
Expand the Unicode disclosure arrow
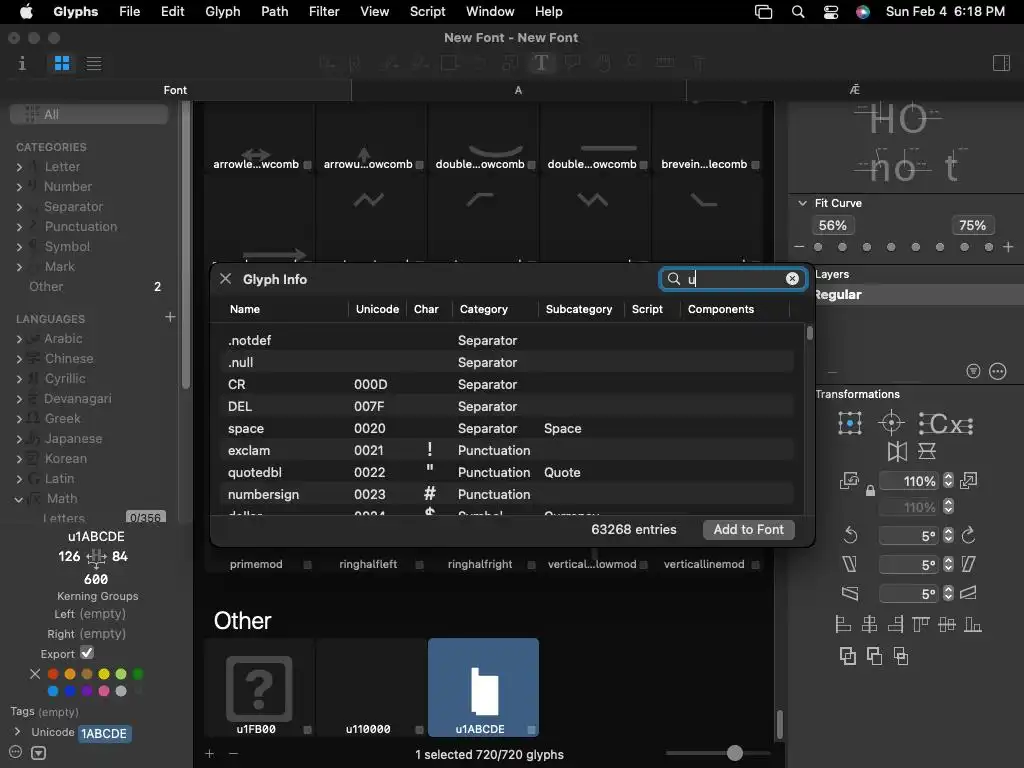[18, 731]
